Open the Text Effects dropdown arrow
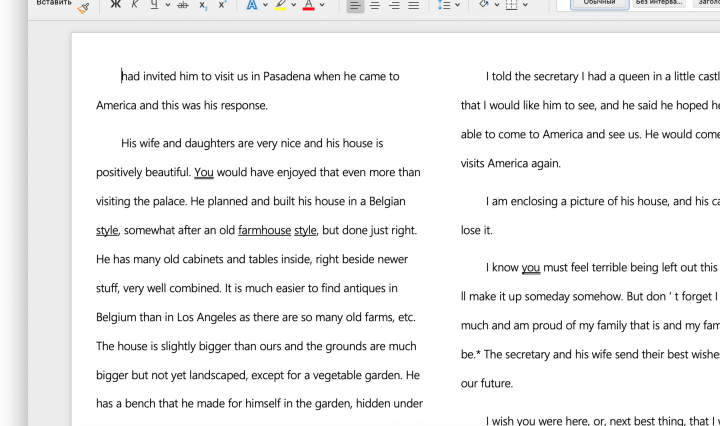The height and width of the screenshot is (426, 720). coord(265,5)
